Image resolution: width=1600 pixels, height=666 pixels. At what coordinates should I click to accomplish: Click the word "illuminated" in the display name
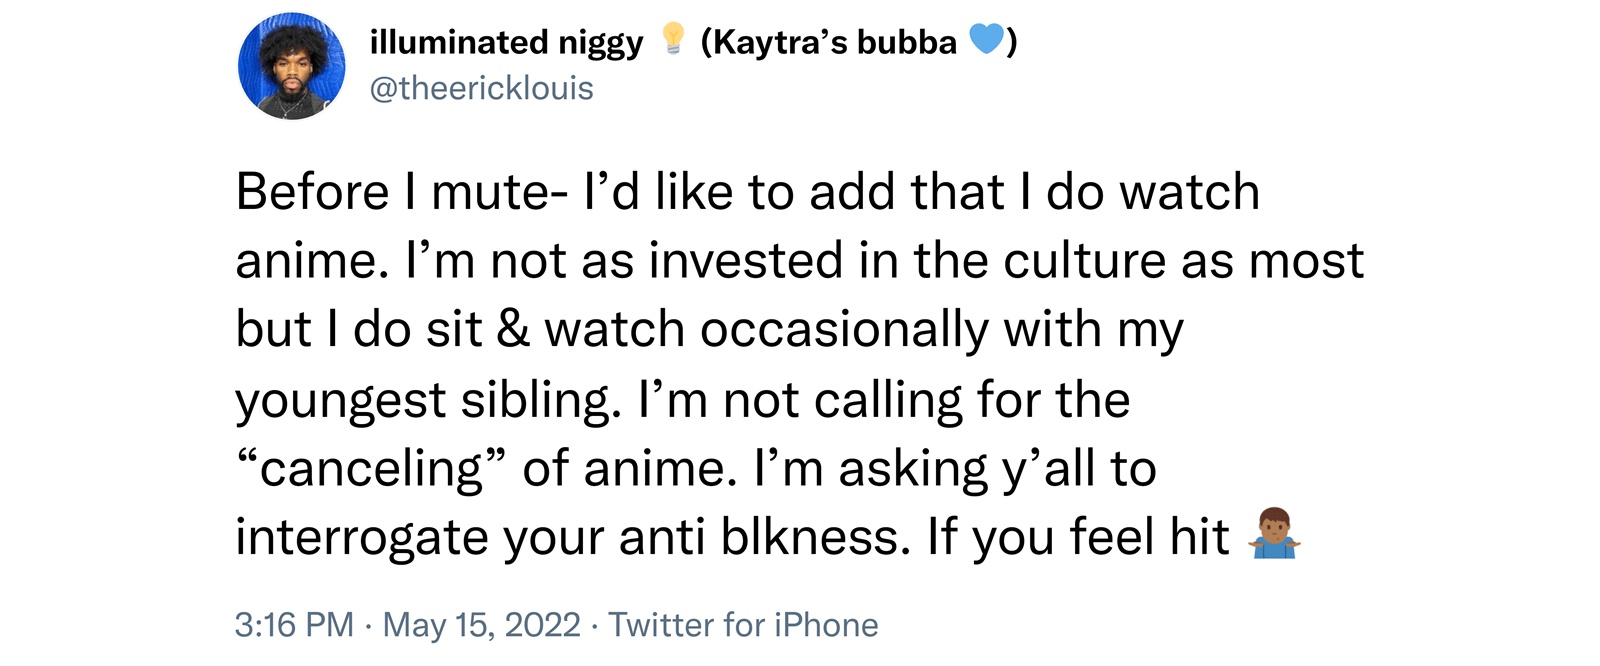click(458, 42)
